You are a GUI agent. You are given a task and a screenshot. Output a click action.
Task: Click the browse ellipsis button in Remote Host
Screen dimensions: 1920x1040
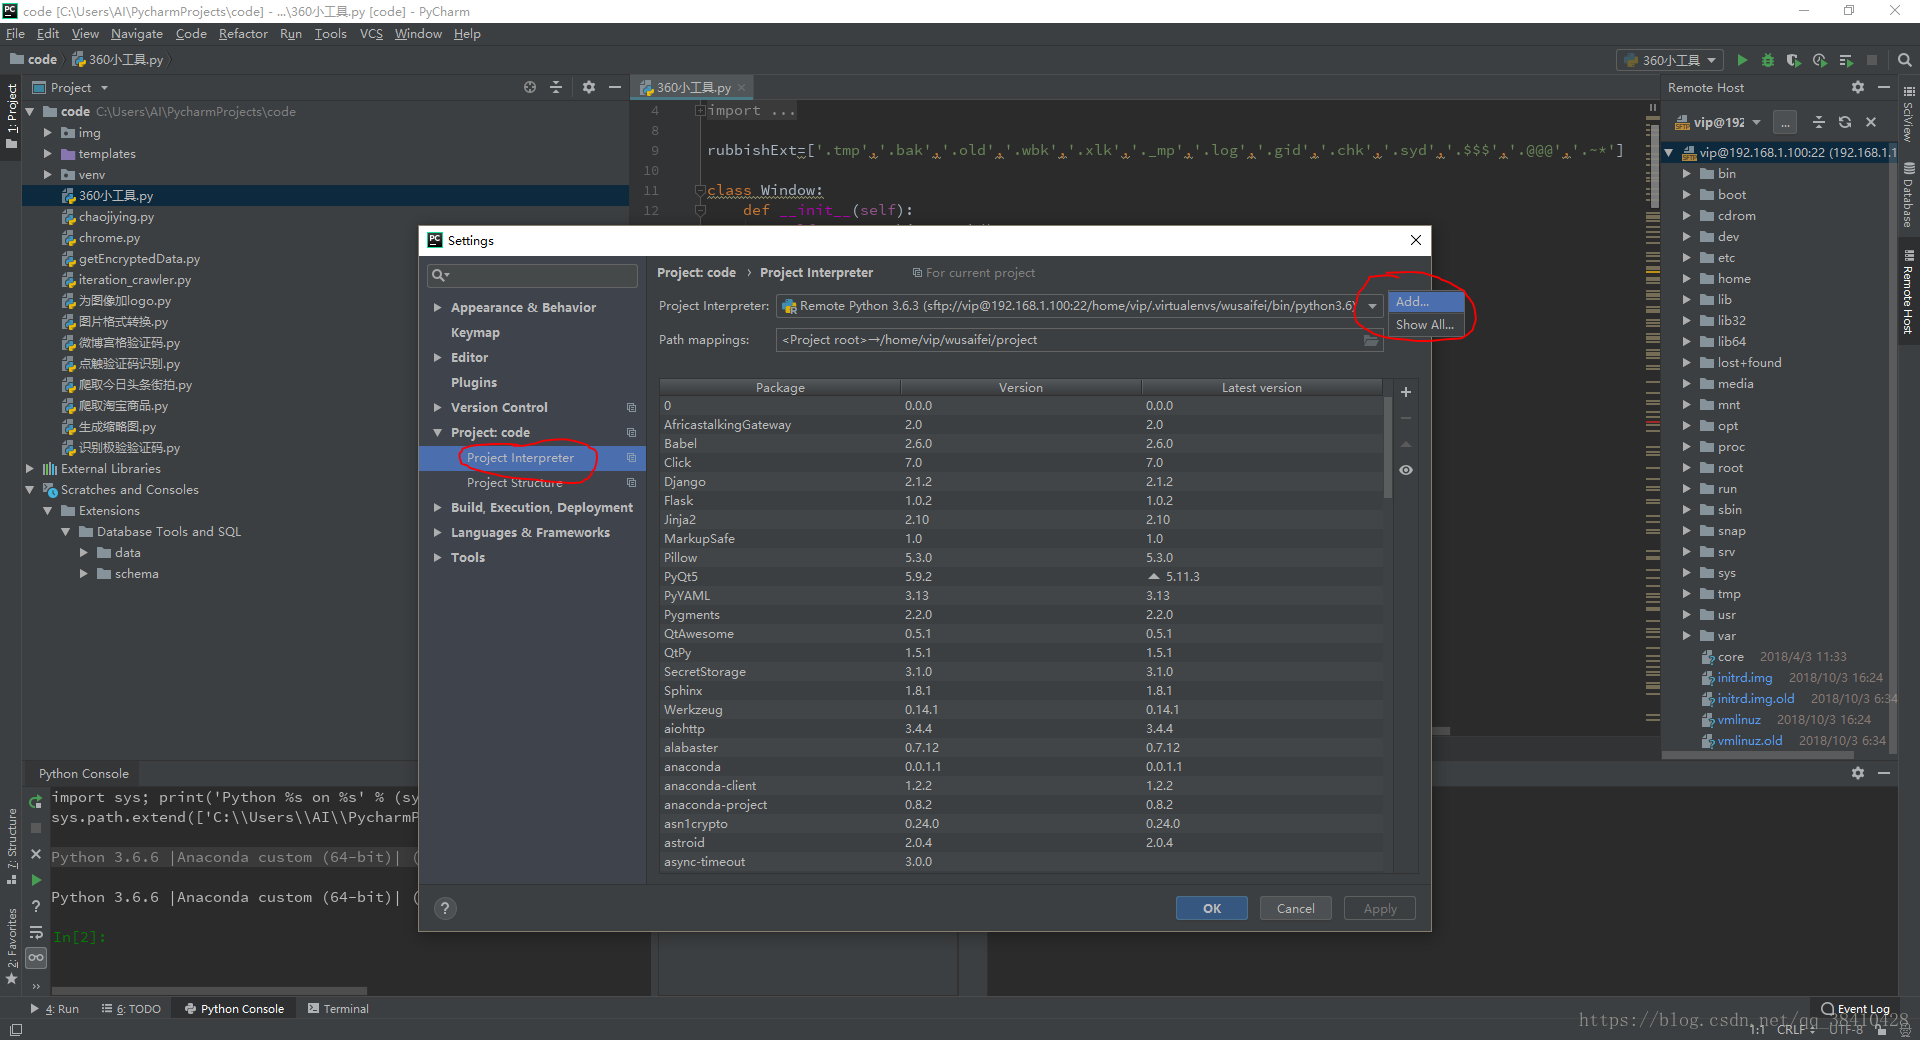[1785, 122]
